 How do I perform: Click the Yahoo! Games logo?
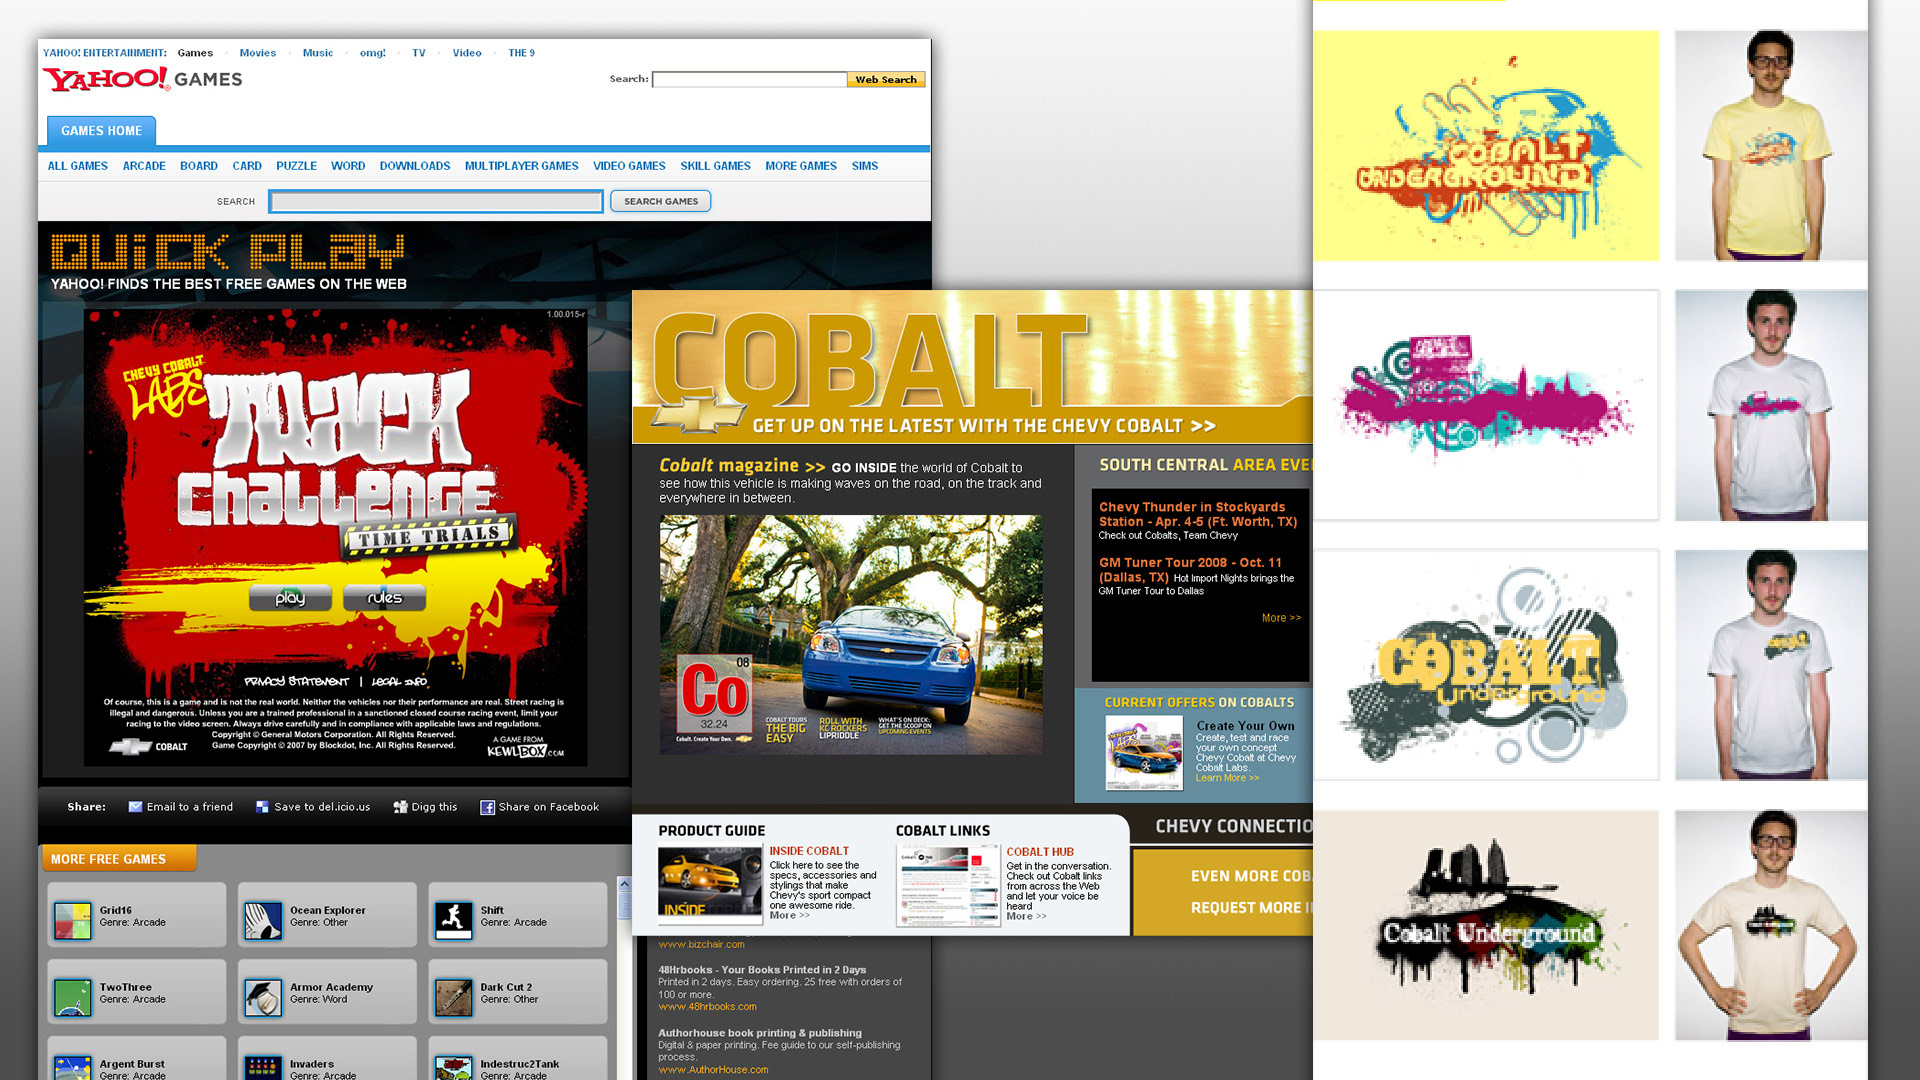(x=142, y=79)
